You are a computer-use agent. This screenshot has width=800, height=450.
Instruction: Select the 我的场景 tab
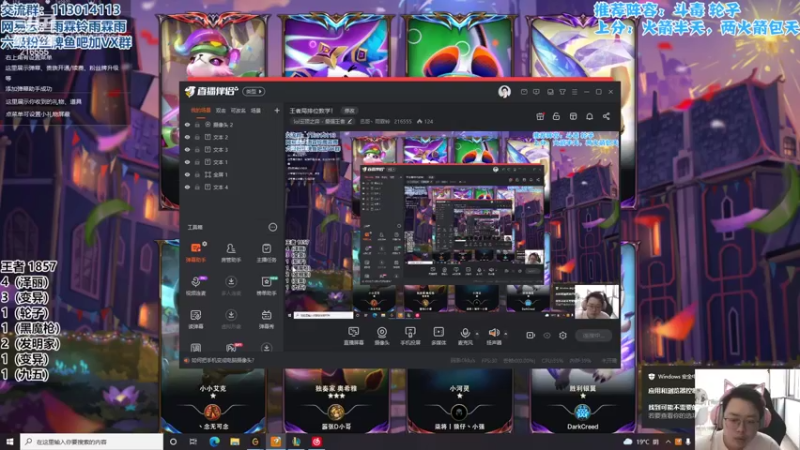(x=201, y=110)
